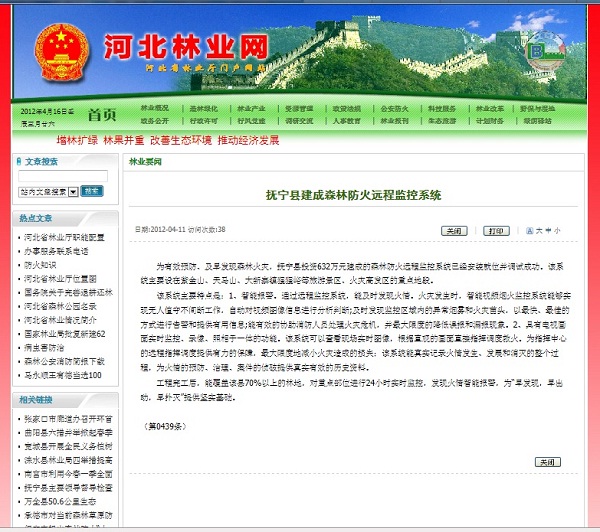Open related link 抚宁县主要领导督导检查
The height and width of the screenshot is (532, 600).
click(68, 488)
